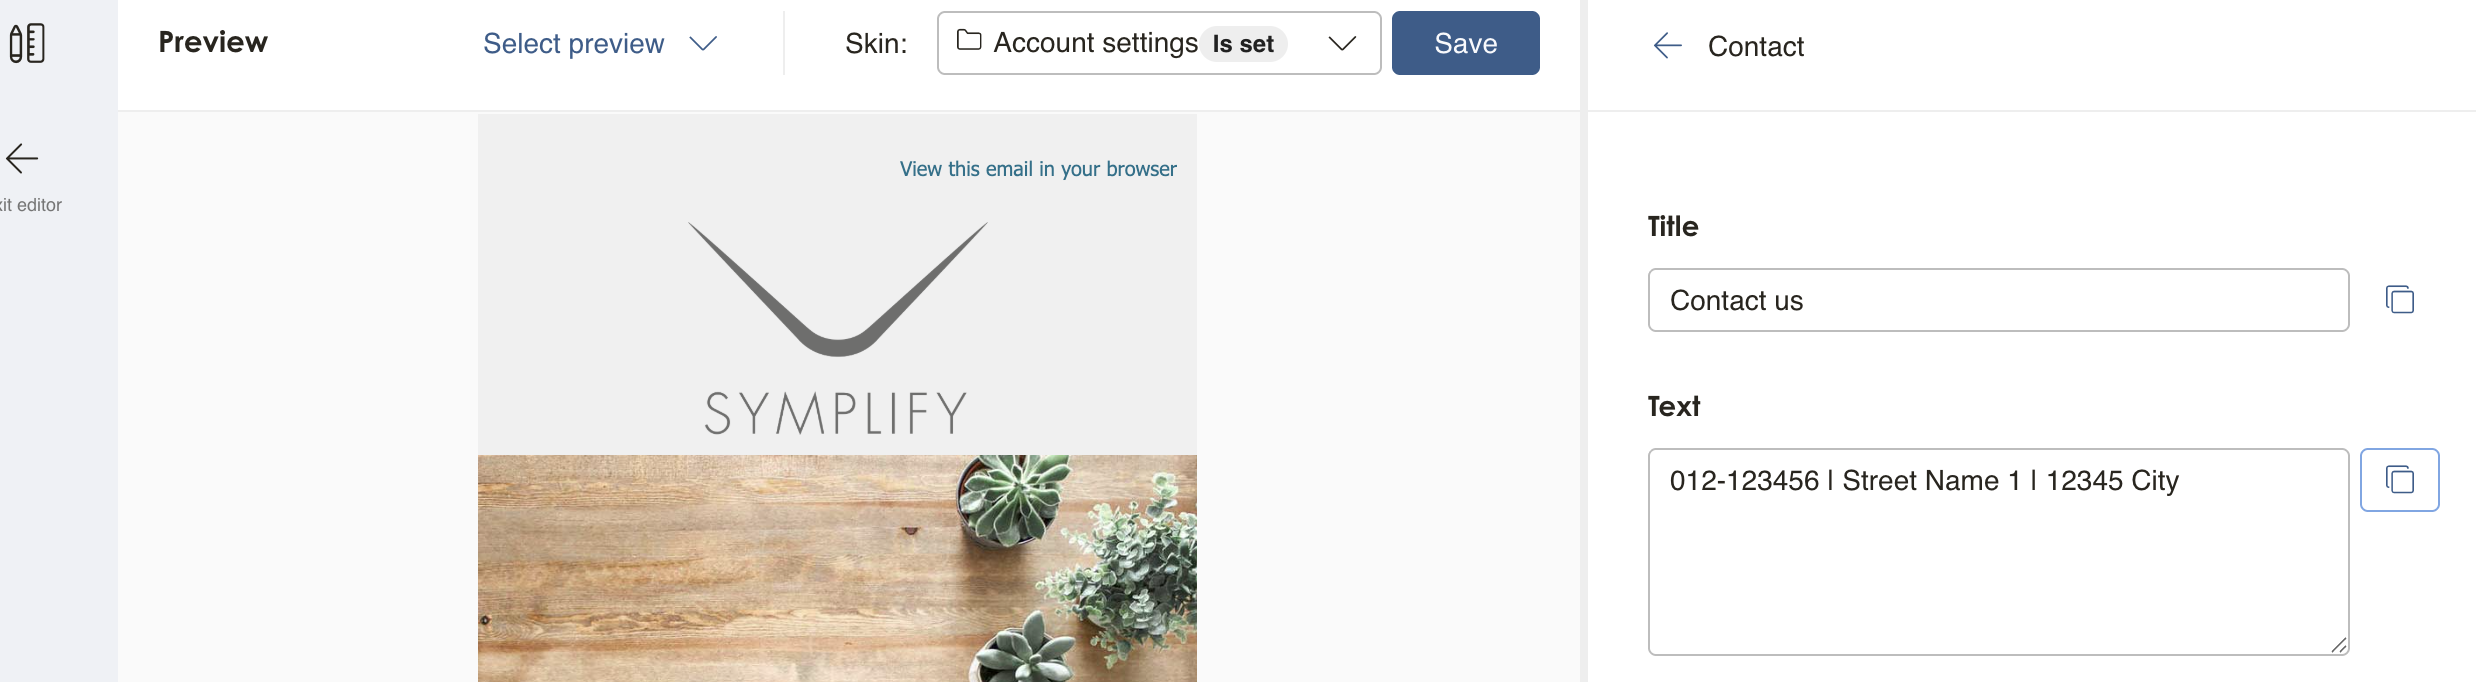
Task: Click the Symplify logo image
Action: pos(837,328)
